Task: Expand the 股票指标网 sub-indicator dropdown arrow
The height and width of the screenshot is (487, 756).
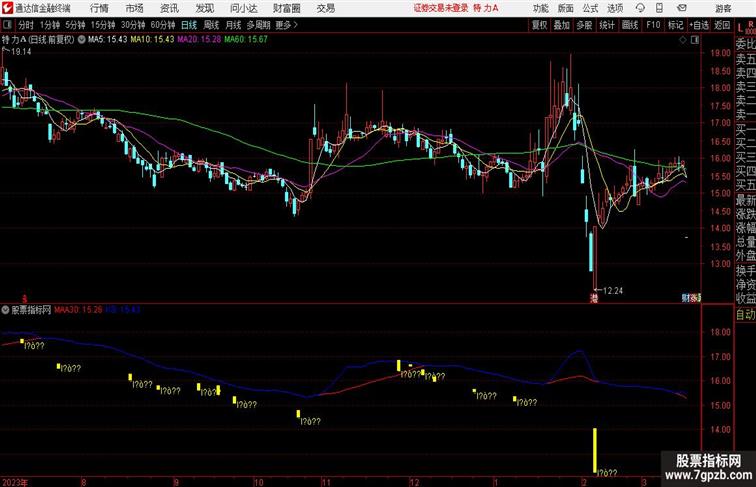Action: coord(5,310)
